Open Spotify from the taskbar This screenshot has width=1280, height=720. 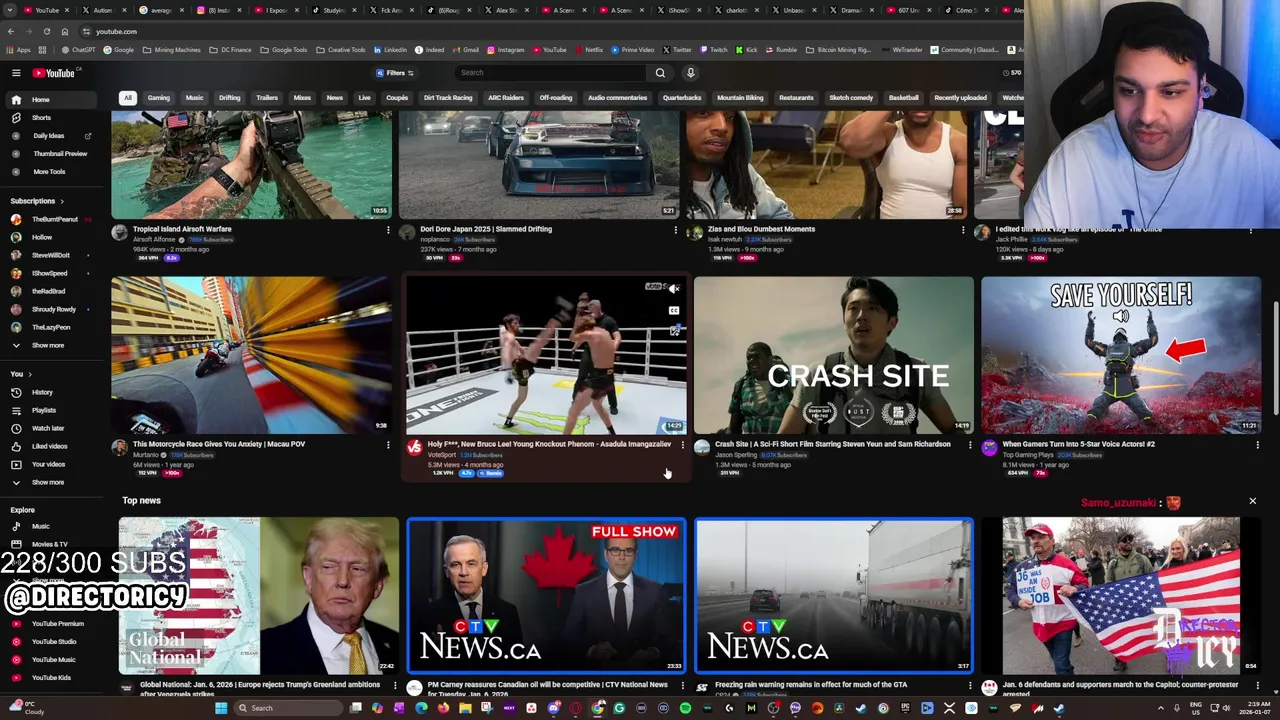coord(685,708)
